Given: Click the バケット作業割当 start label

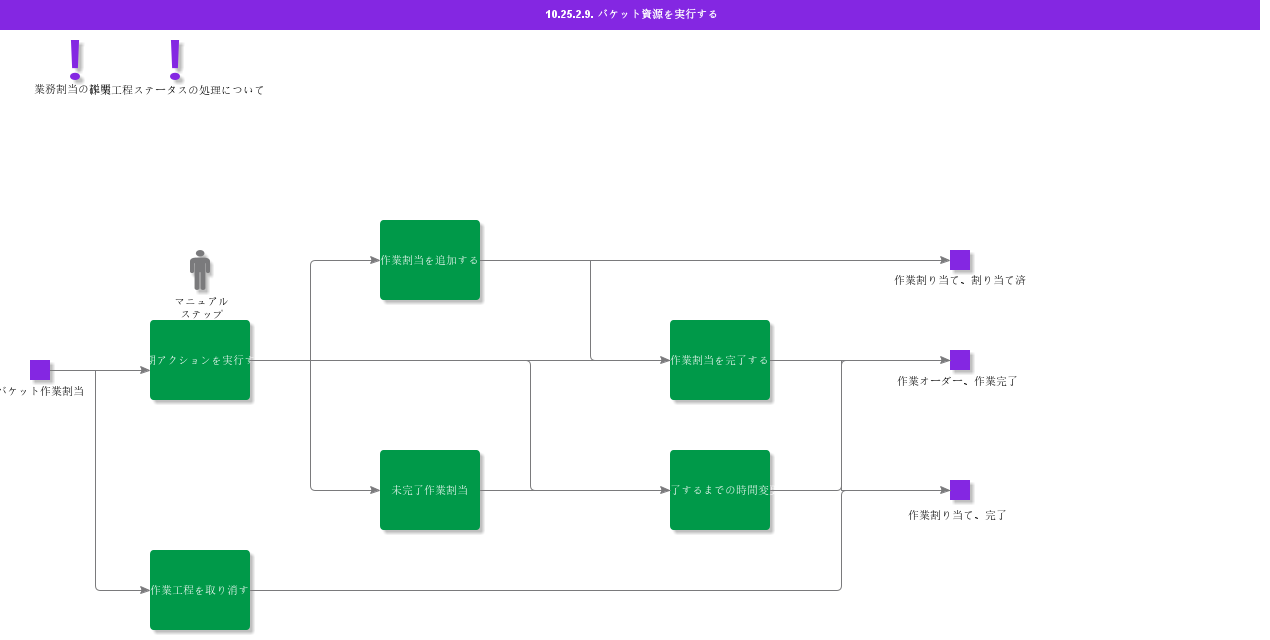Looking at the screenshot, I should 42,391.
